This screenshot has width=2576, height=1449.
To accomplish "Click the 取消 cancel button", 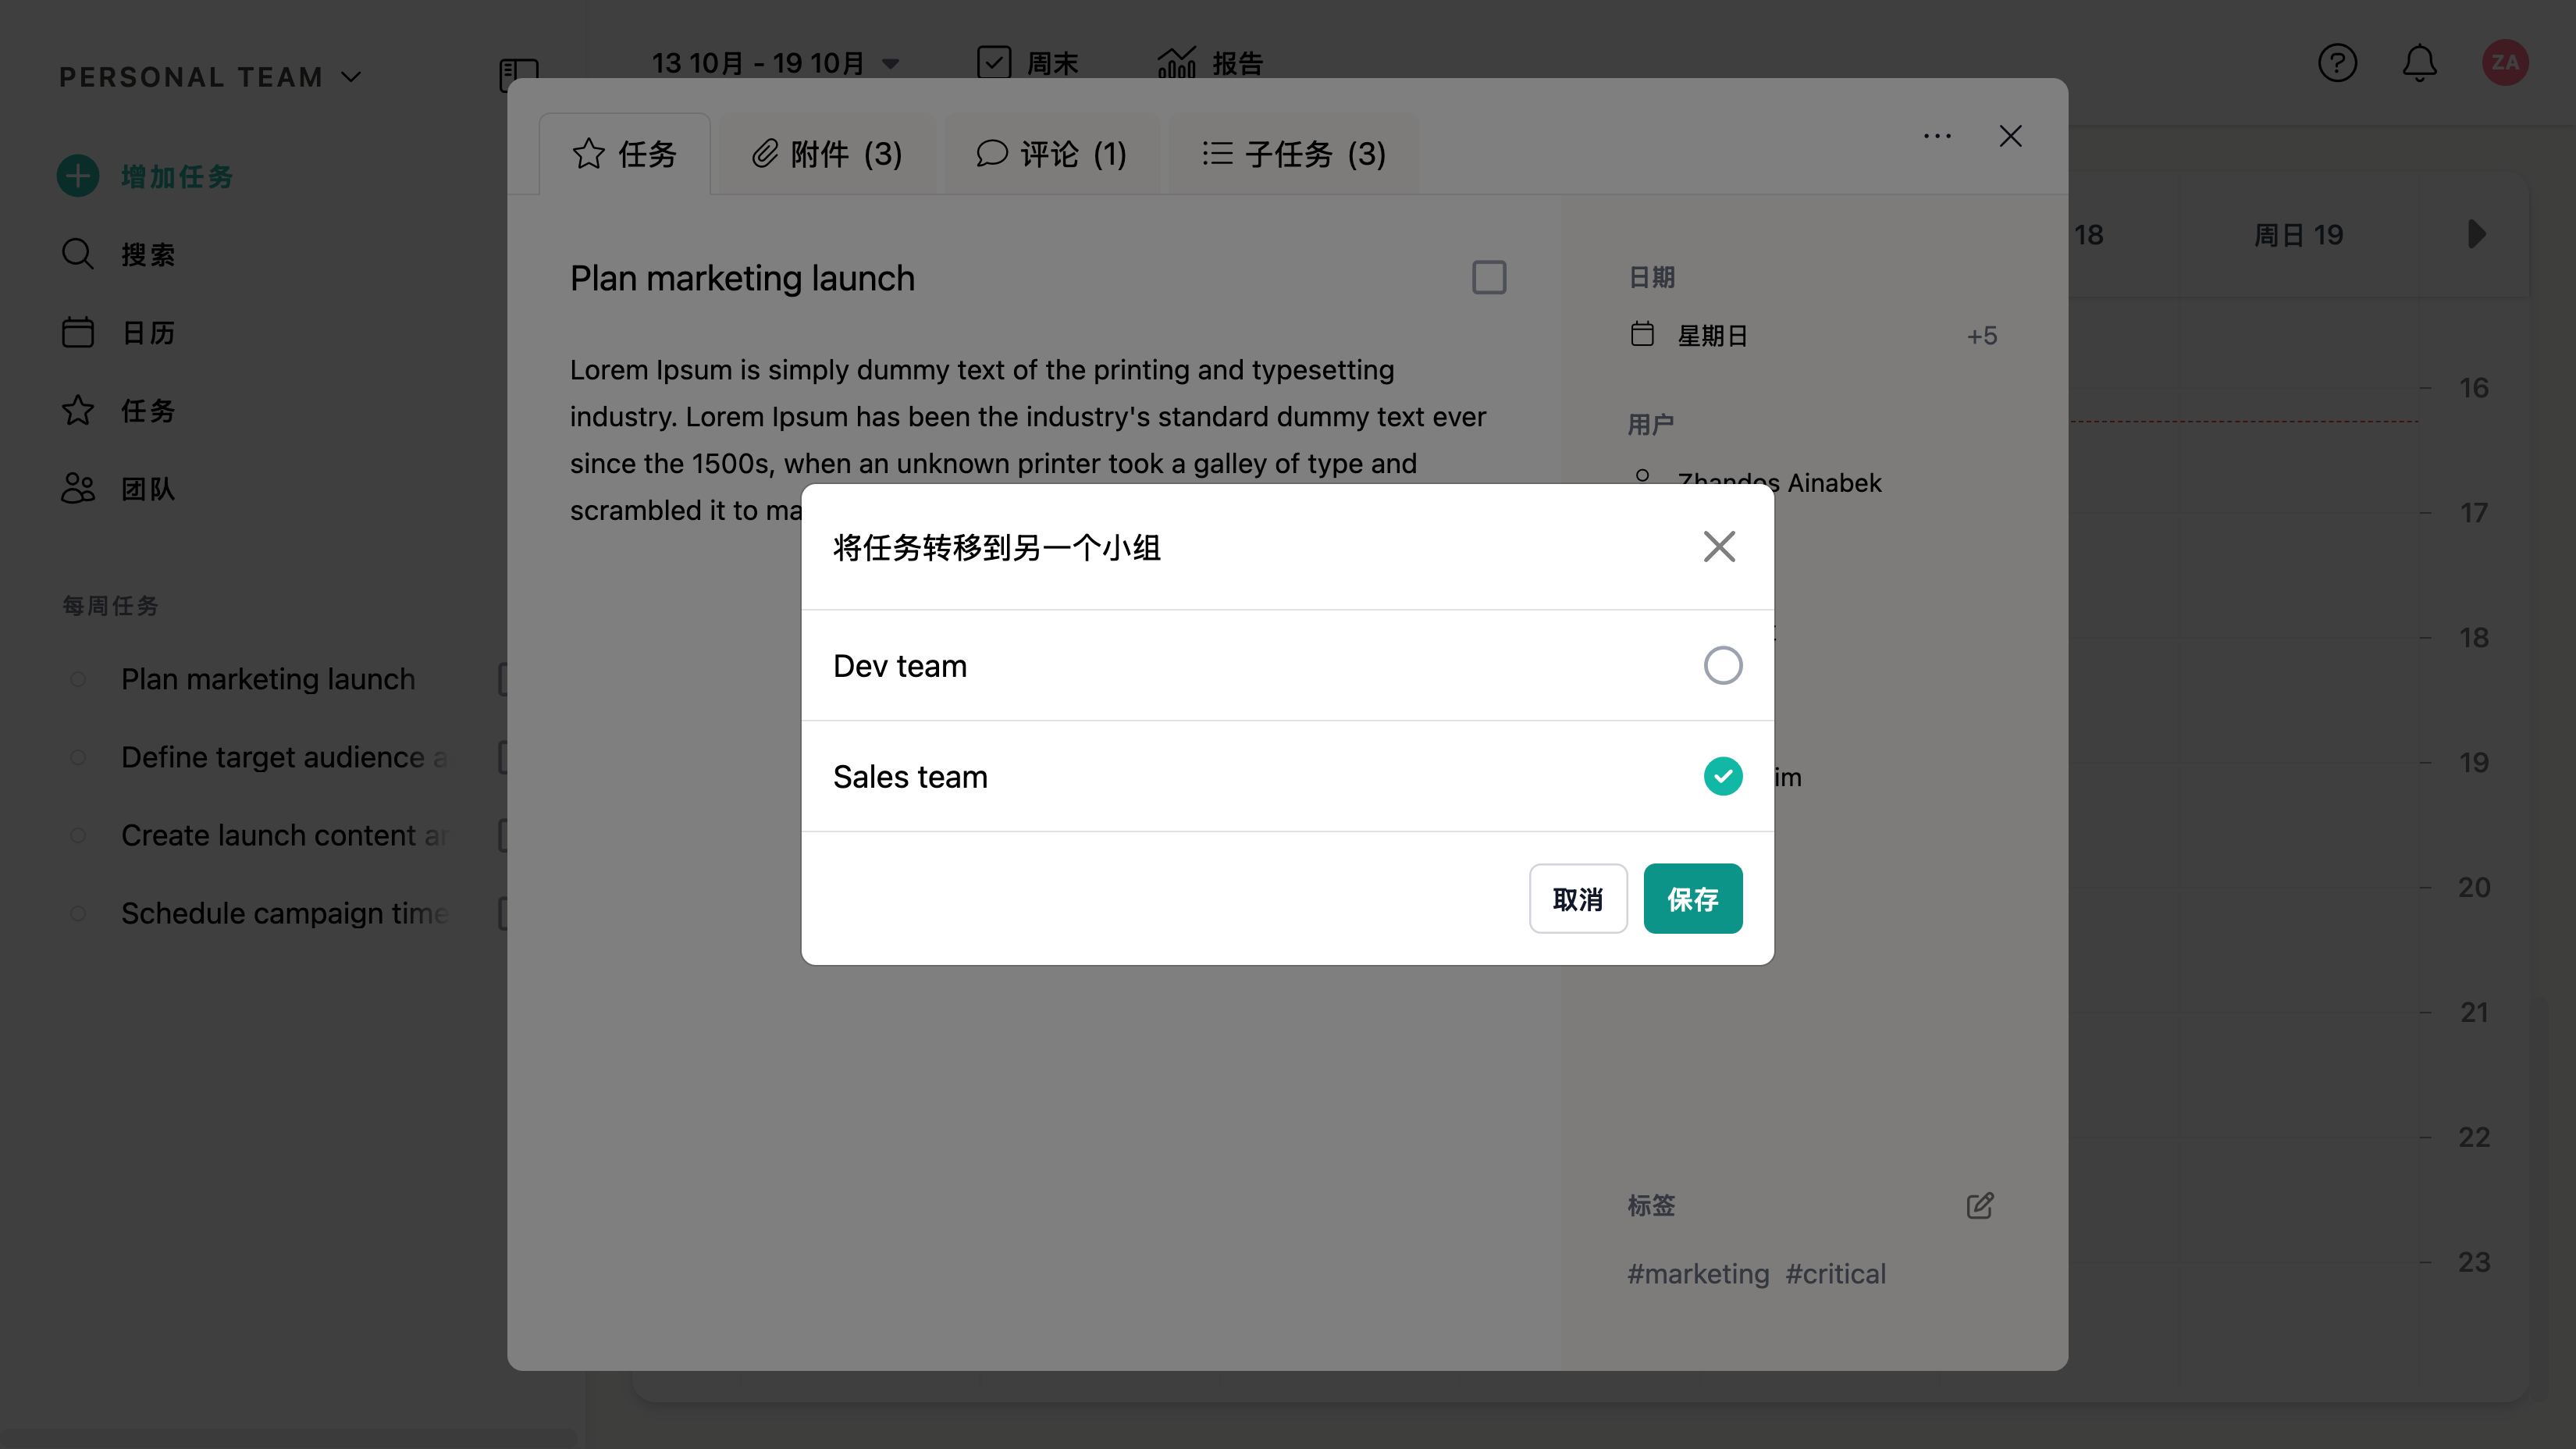I will 1577,898.
